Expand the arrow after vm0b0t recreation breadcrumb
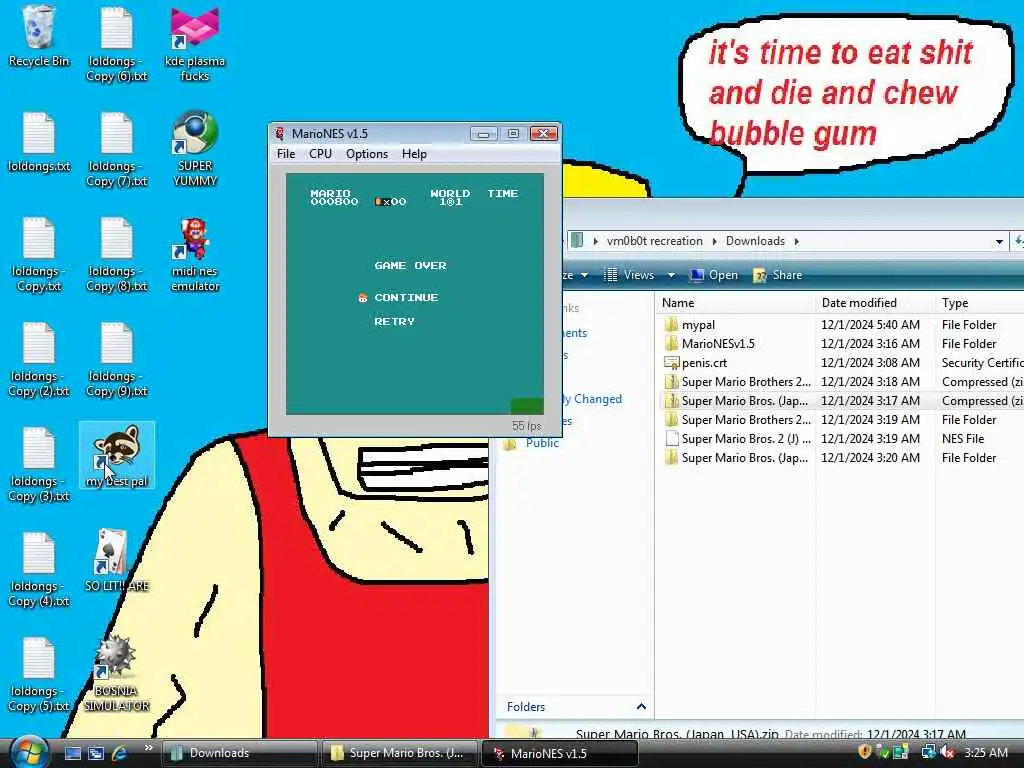The height and width of the screenshot is (768, 1024). (714, 242)
